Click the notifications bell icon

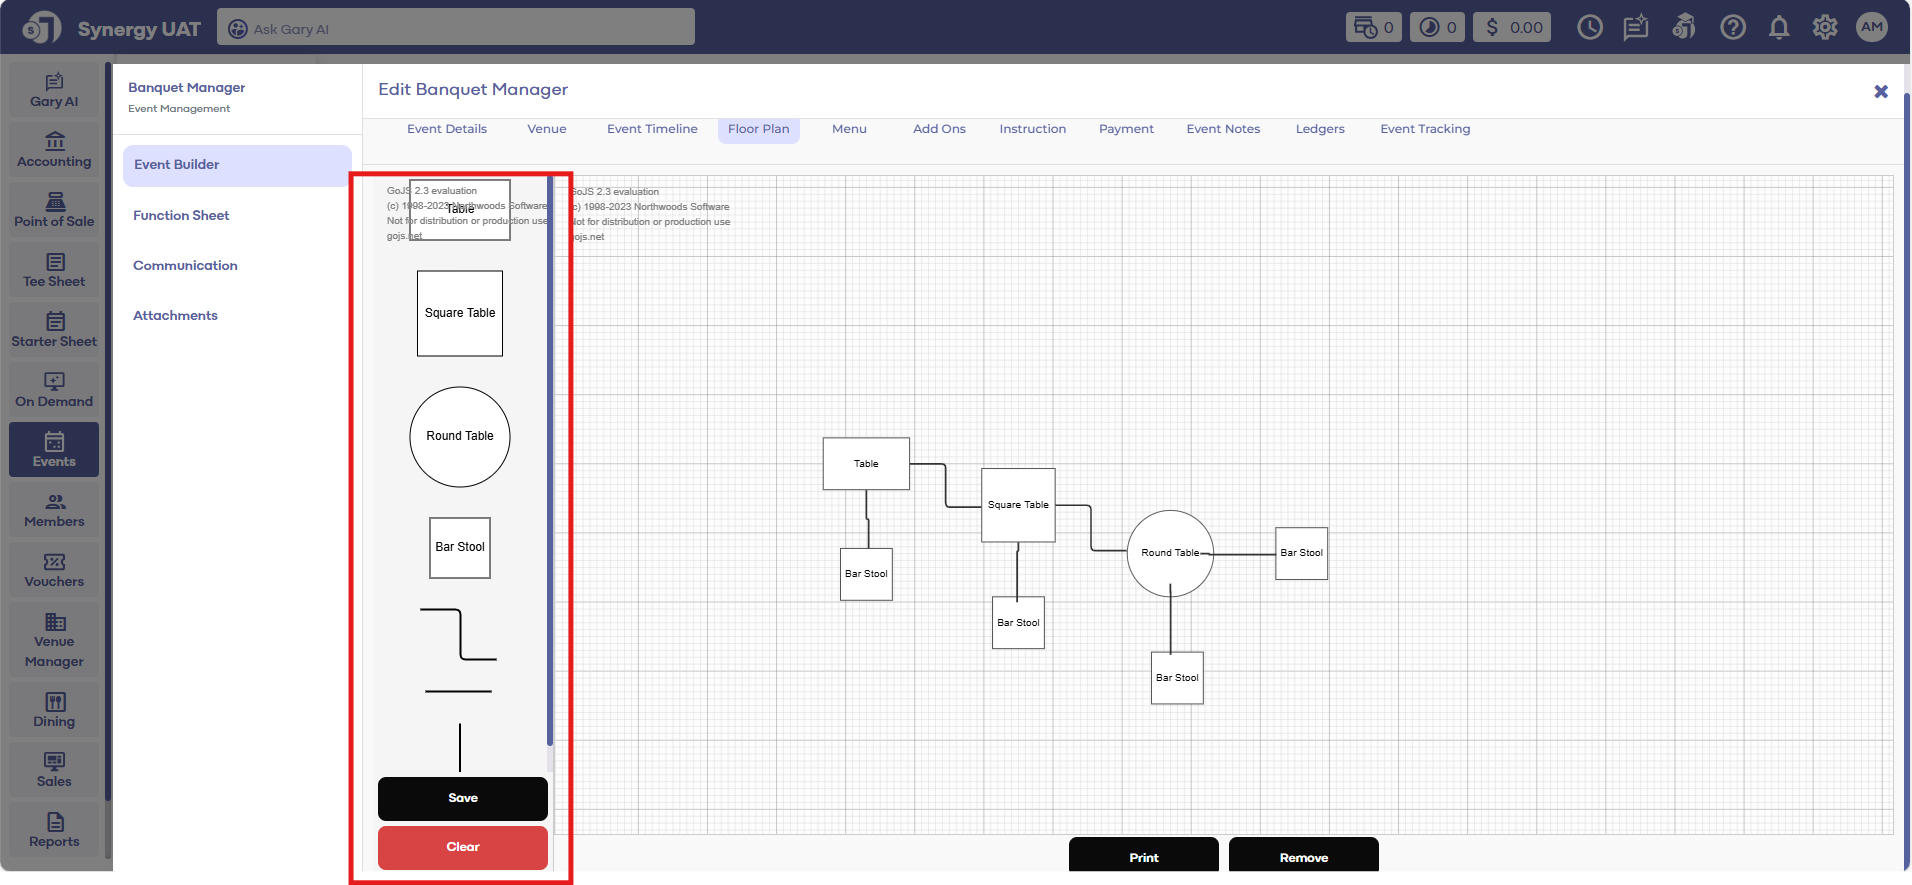click(1778, 28)
